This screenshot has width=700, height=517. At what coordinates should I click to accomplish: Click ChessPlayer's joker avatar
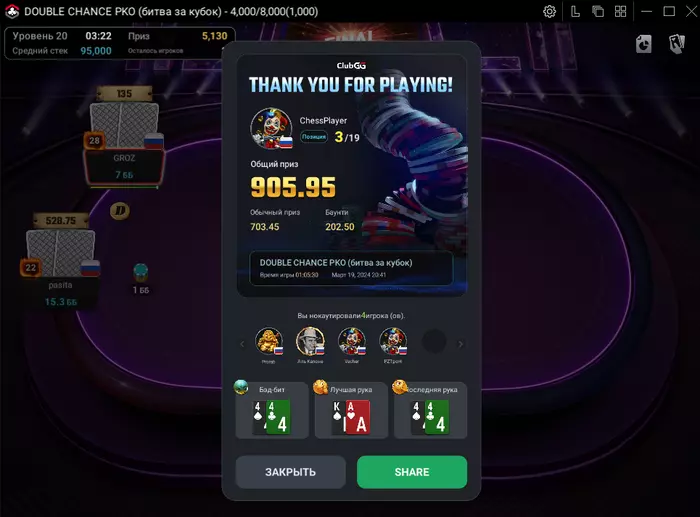tap(271, 128)
